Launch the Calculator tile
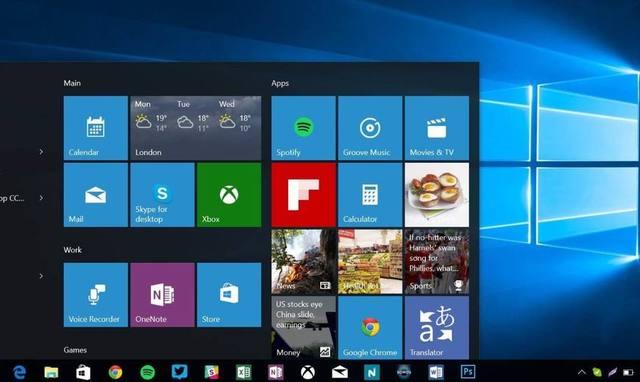 click(370, 195)
